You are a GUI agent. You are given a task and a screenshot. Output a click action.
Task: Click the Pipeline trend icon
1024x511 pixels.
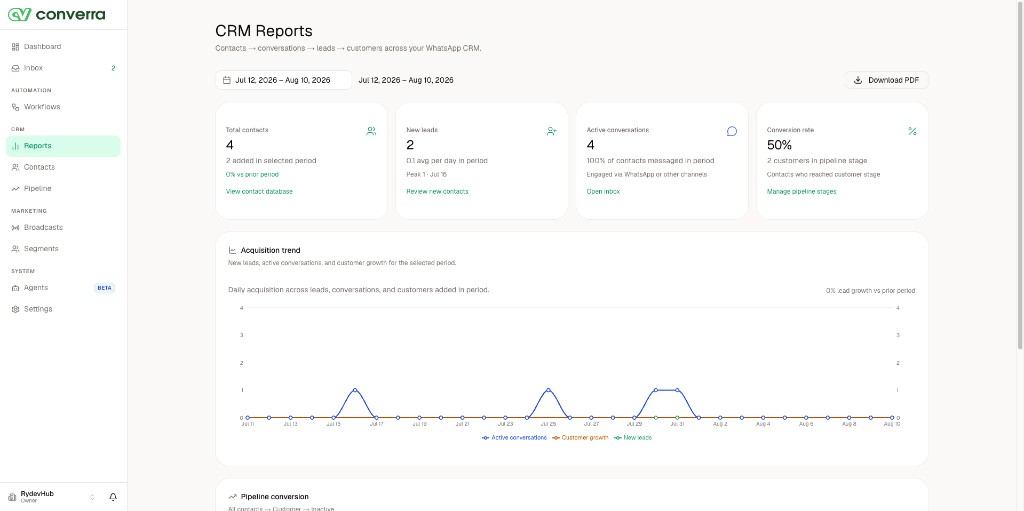16,188
